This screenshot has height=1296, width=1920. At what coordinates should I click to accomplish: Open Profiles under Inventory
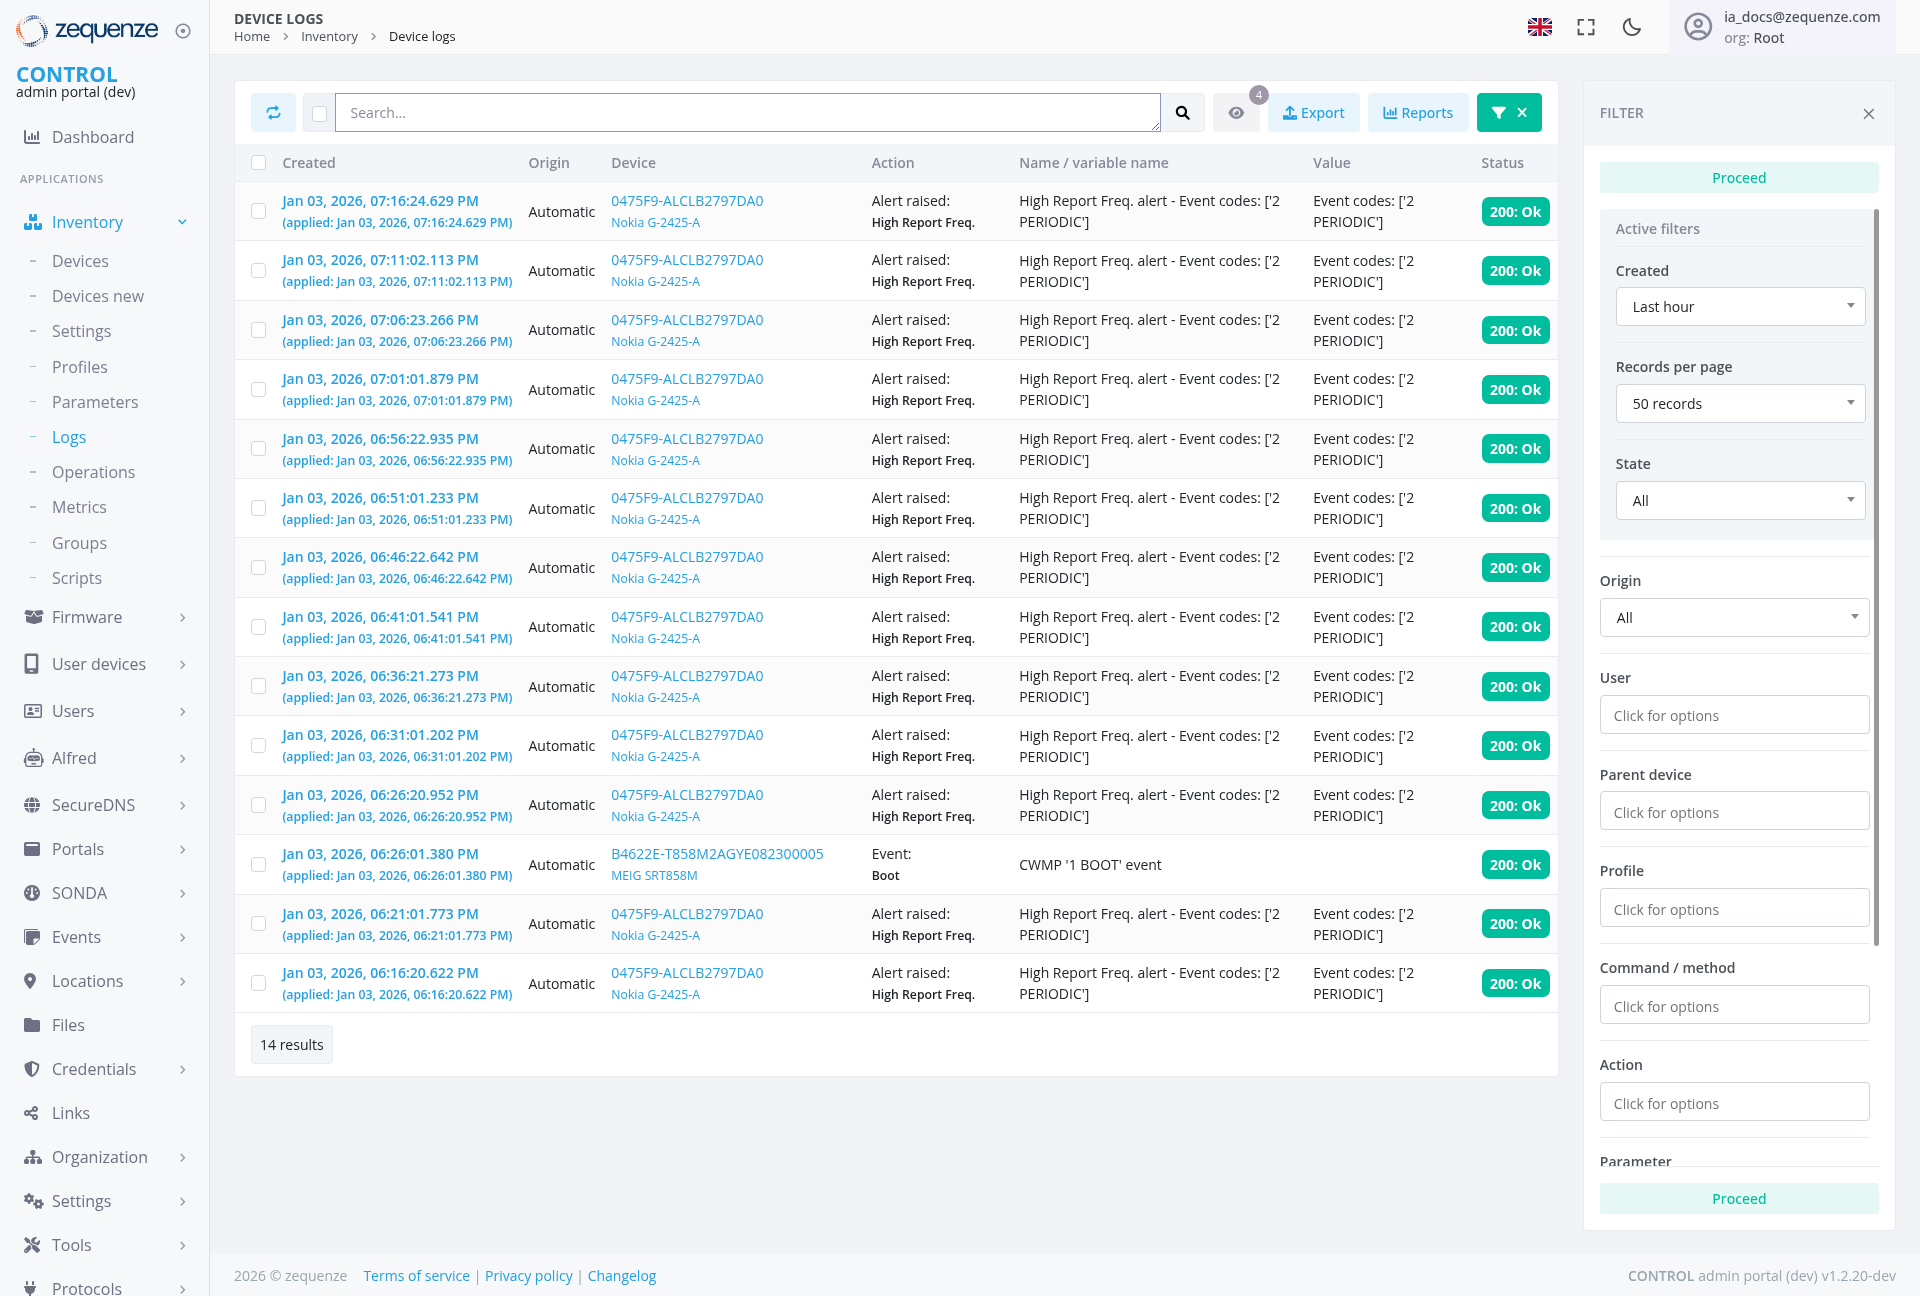point(80,367)
